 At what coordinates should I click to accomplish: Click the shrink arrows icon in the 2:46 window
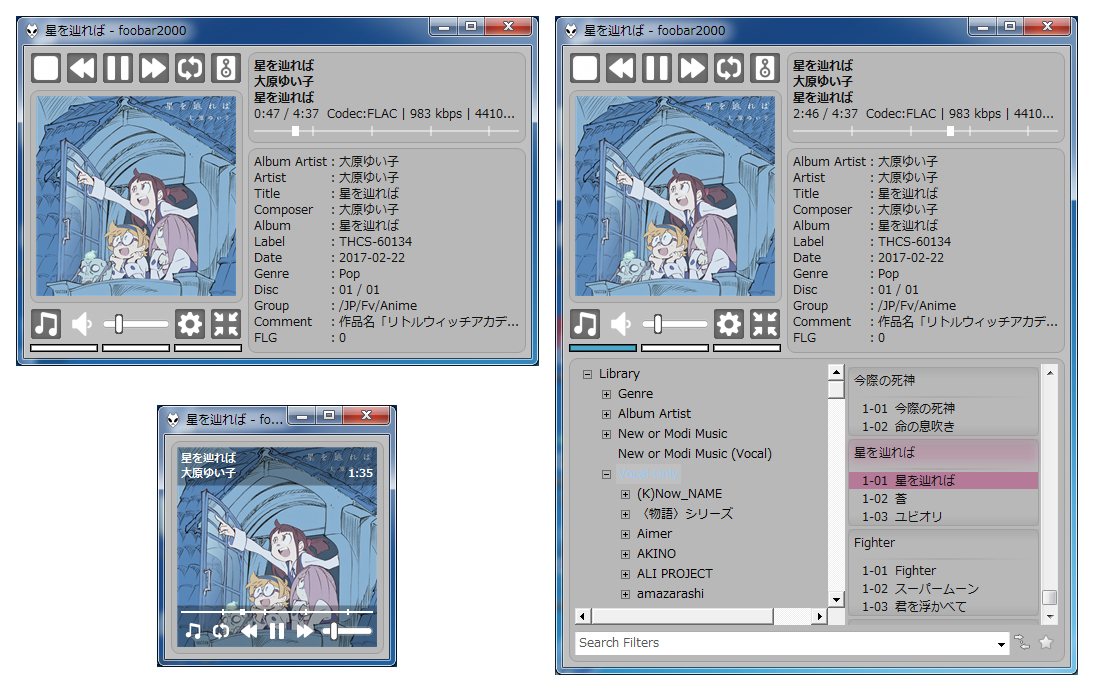tap(765, 324)
